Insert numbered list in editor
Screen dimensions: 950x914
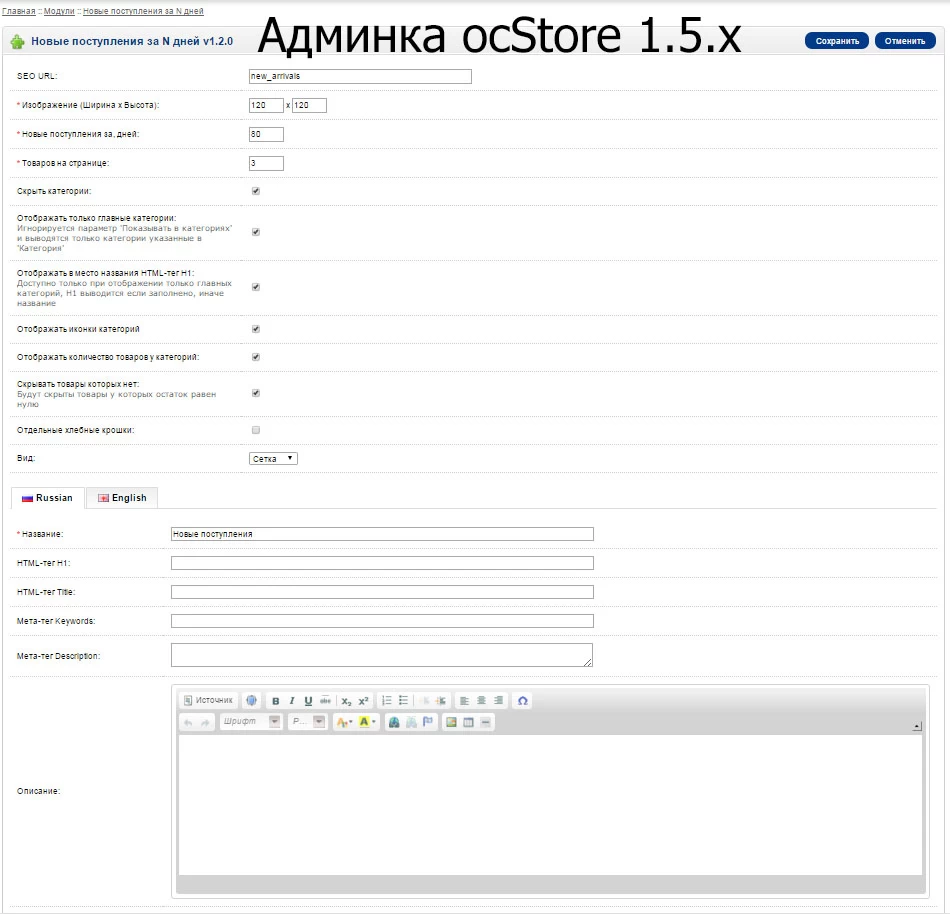click(x=387, y=701)
